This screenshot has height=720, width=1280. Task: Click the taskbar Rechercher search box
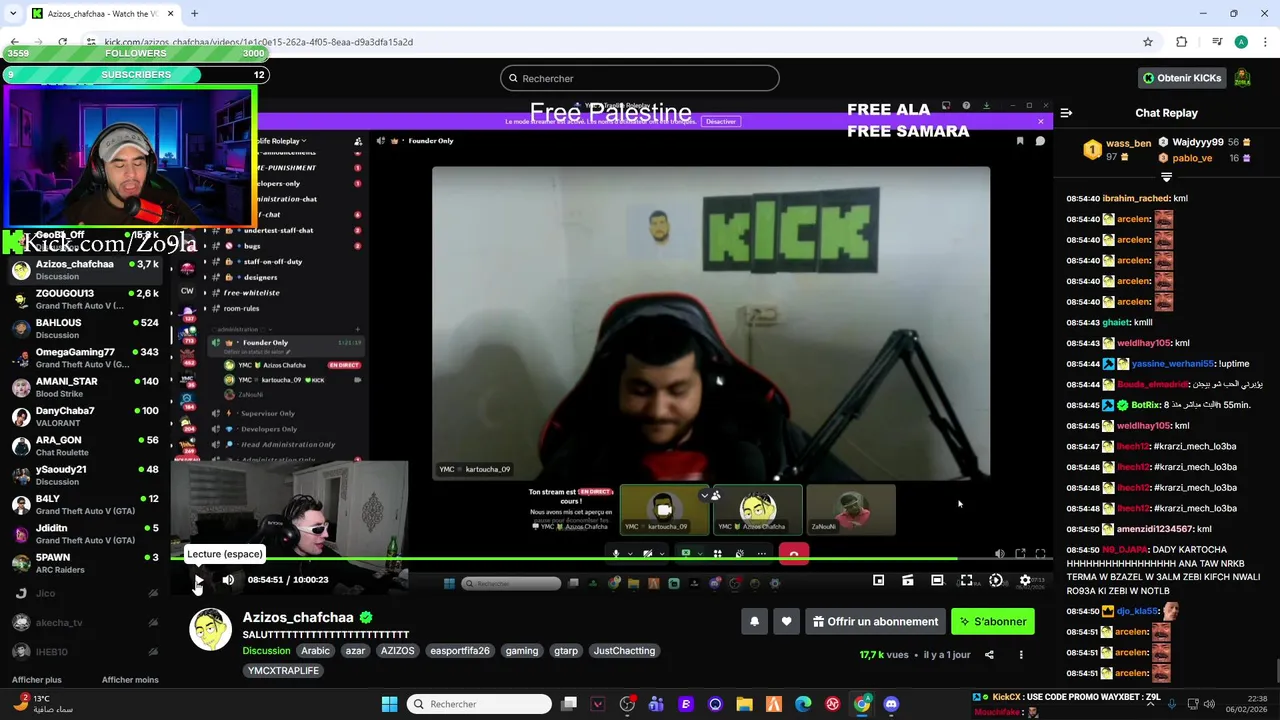click(480, 704)
